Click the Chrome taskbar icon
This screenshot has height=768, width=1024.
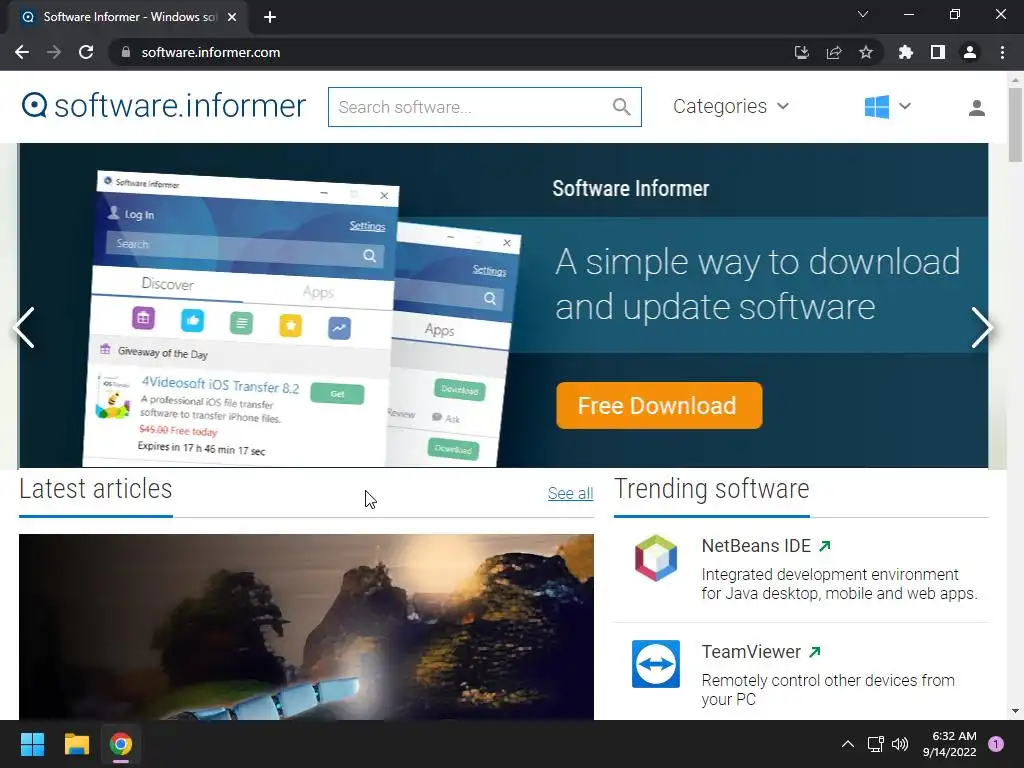121,744
